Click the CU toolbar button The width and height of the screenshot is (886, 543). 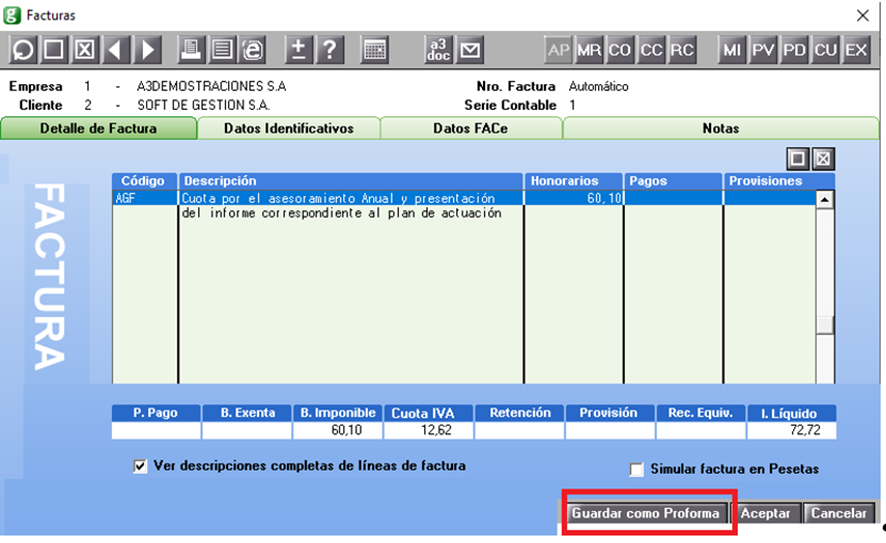tap(825, 50)
